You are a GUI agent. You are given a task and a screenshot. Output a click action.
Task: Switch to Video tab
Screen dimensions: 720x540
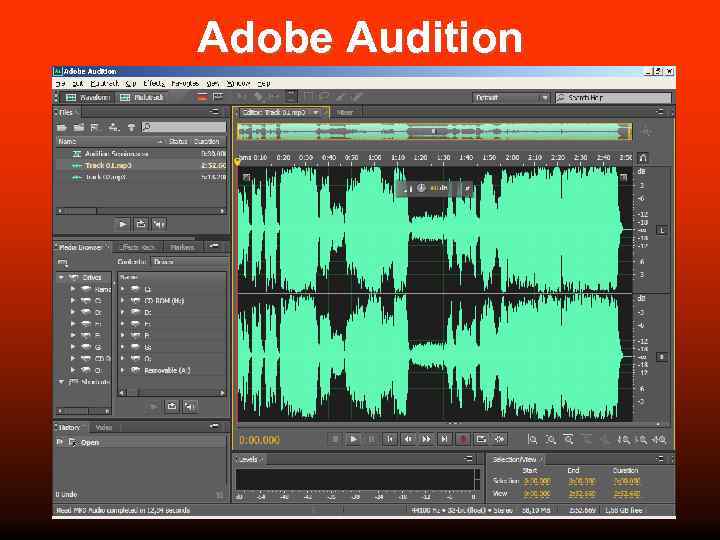[x=104, y=428]
